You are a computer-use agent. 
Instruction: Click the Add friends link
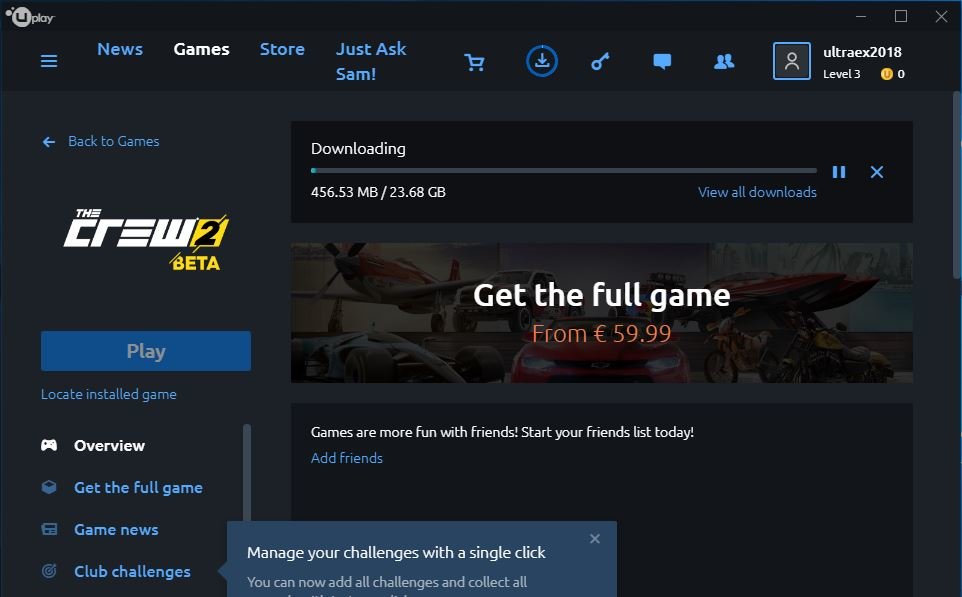347,458
